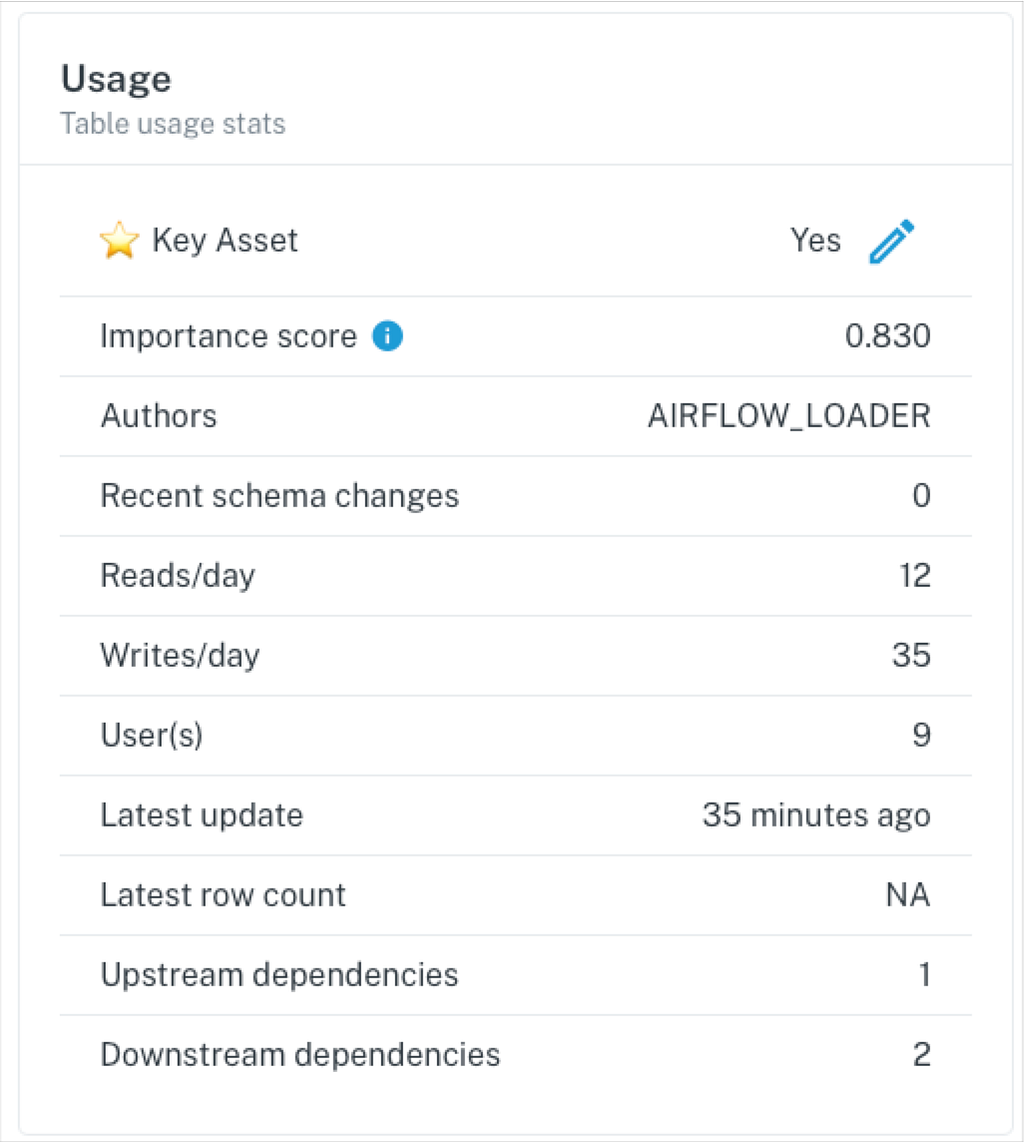Click the gold star Key Asset icon
This screenshot has width=1024, height=1142.
(x=119, y=240)
